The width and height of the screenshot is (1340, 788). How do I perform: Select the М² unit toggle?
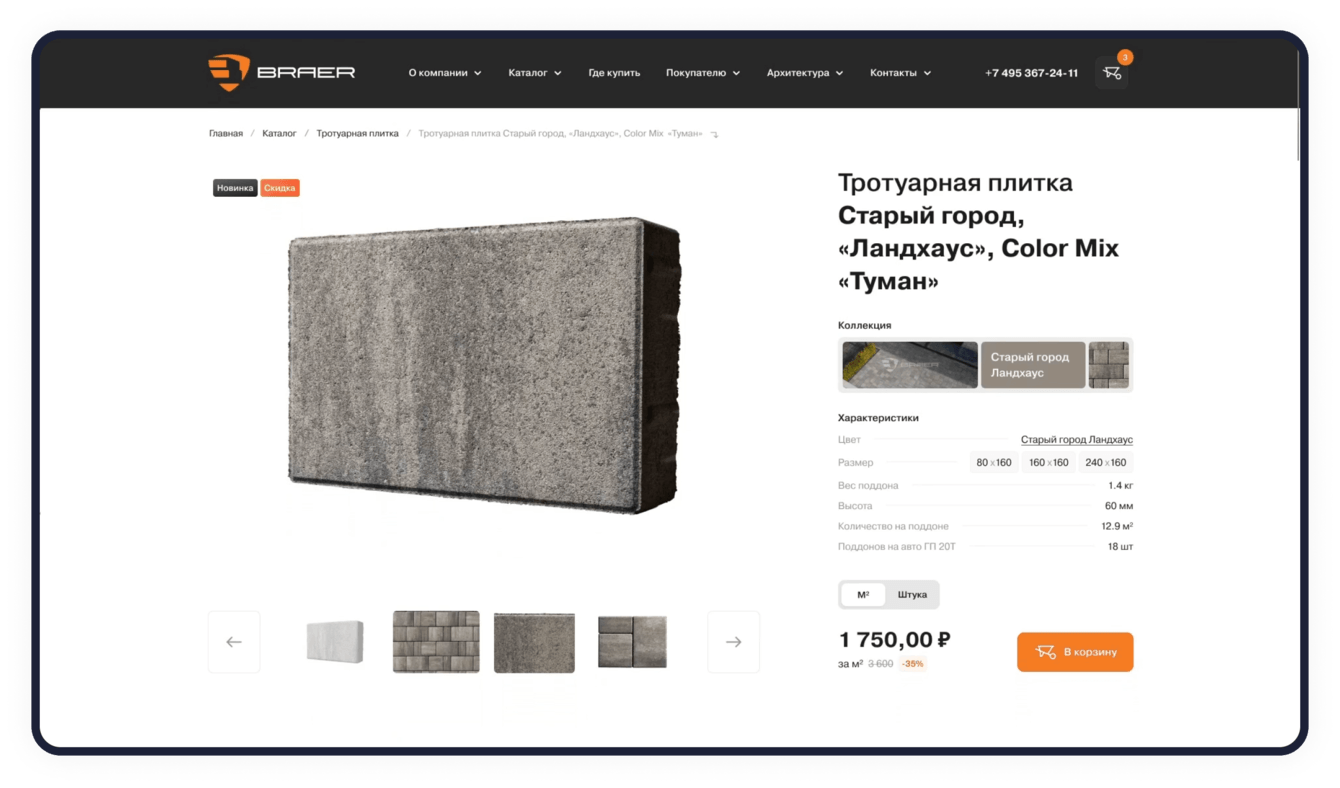coord(863,595)
